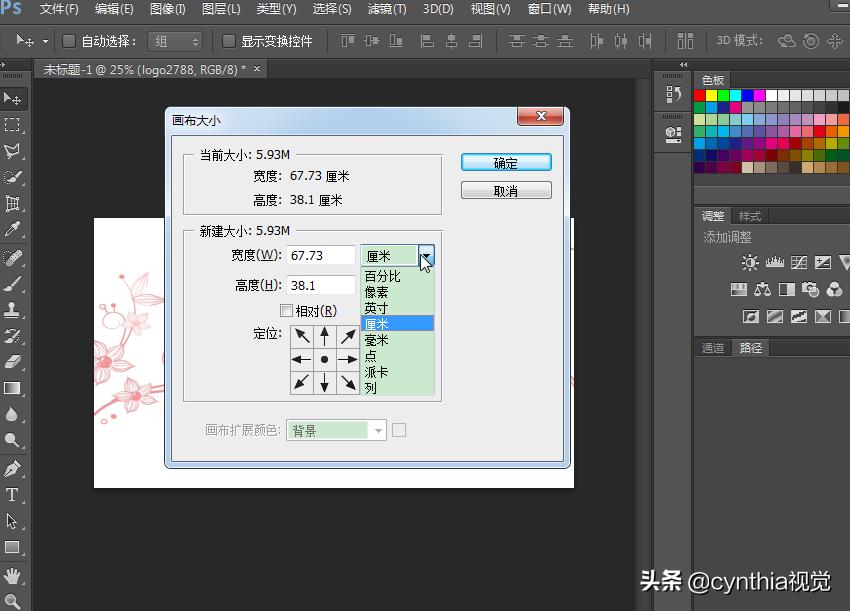
Task: Switch to the 通道 tab
Action: pos(713,349)
